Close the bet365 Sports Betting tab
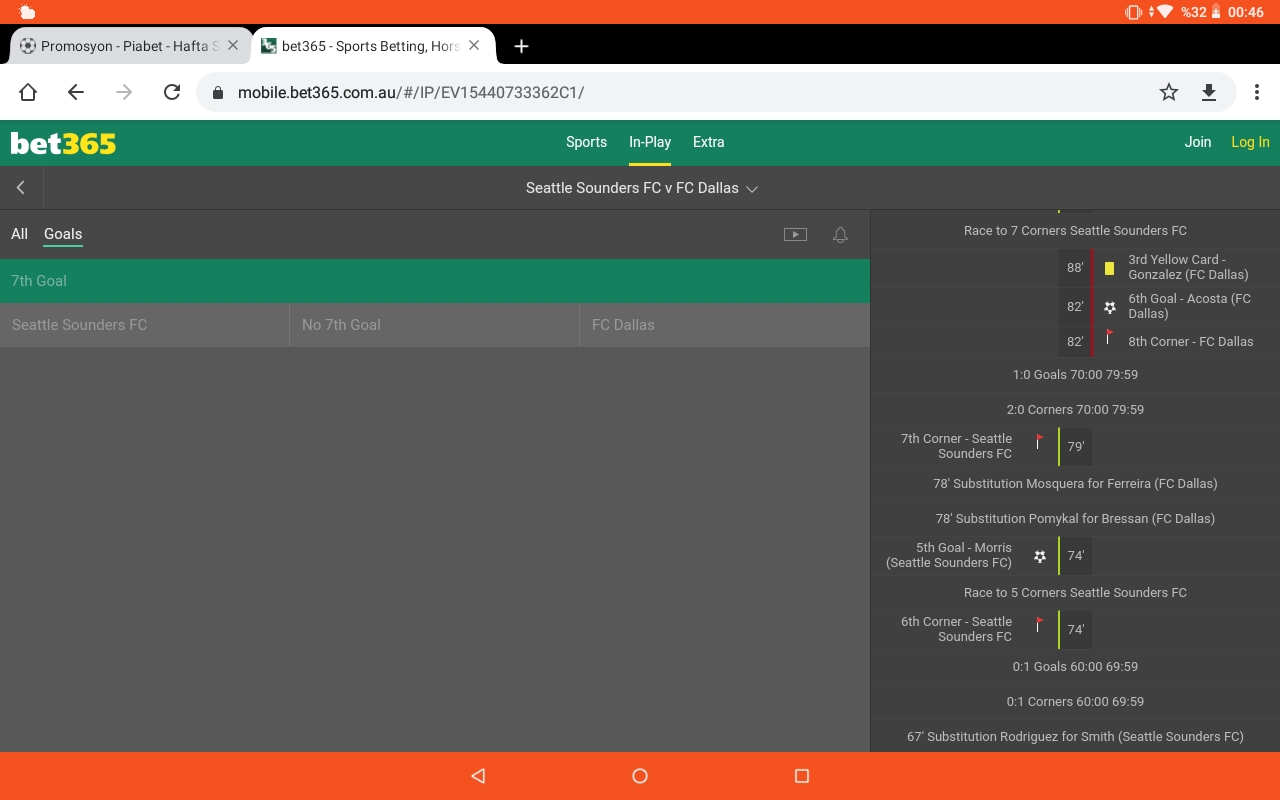The image size is (1280, 800). pos(474,46)
